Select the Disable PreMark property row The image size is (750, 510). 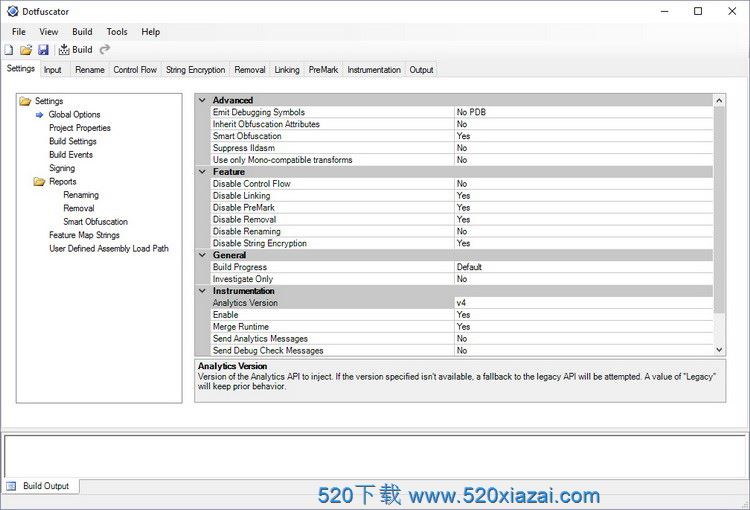click(462, 208)
